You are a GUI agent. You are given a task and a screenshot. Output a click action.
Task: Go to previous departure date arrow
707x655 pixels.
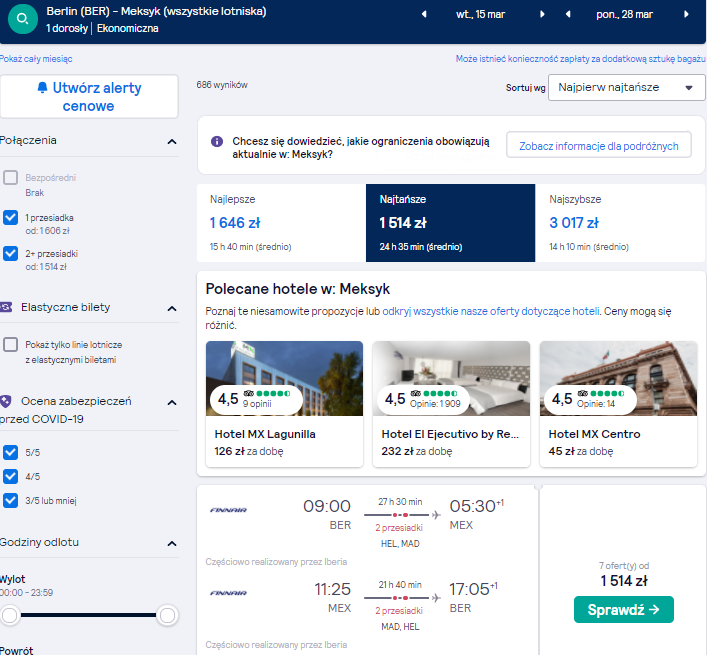point(424,14)
